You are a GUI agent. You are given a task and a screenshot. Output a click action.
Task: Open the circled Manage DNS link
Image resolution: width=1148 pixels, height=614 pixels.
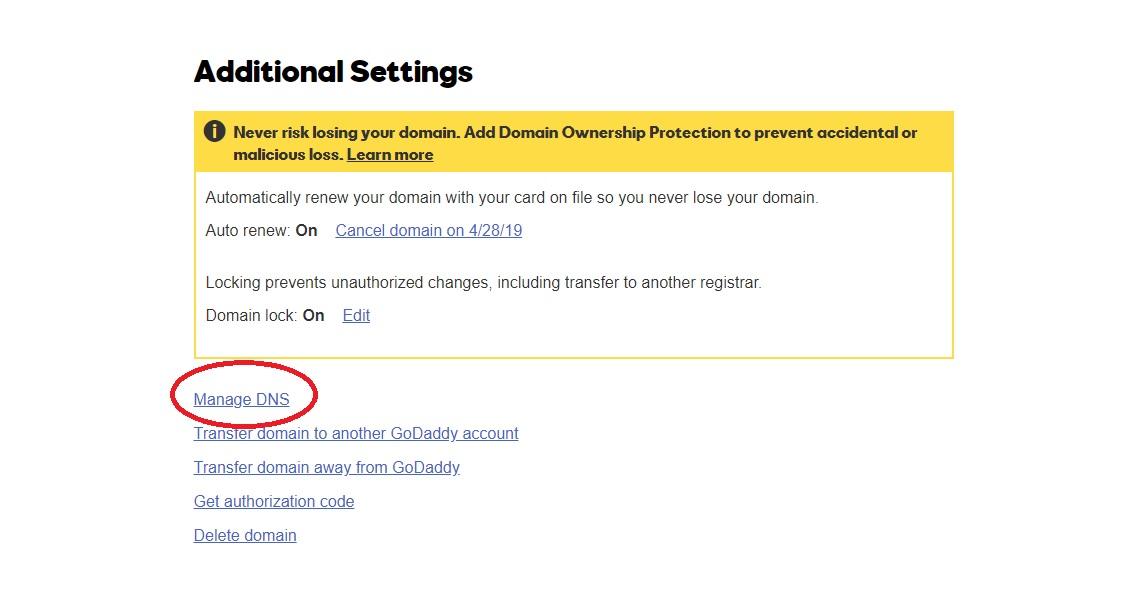(x=241, y=399)
